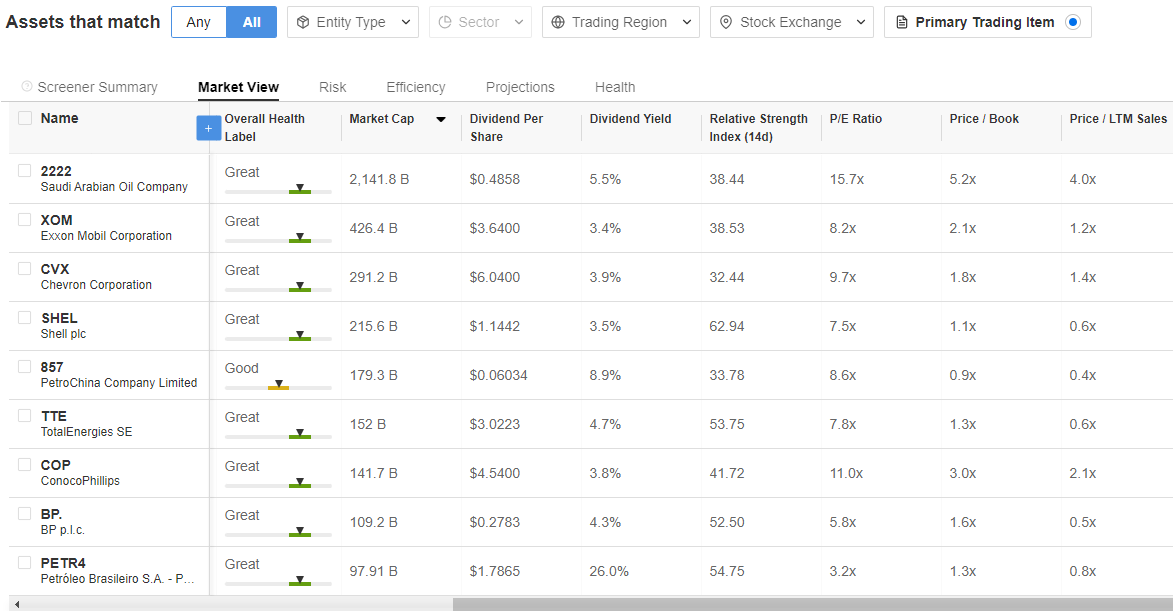Sort by the Name column header
The width and height of the screenshot is (1173, 611).
[x=59, y=118]
